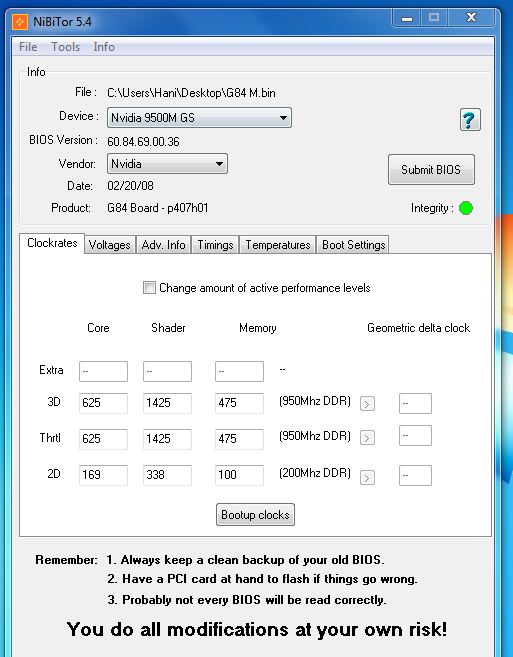Click the 3D Shader field showing 1425

167,403
